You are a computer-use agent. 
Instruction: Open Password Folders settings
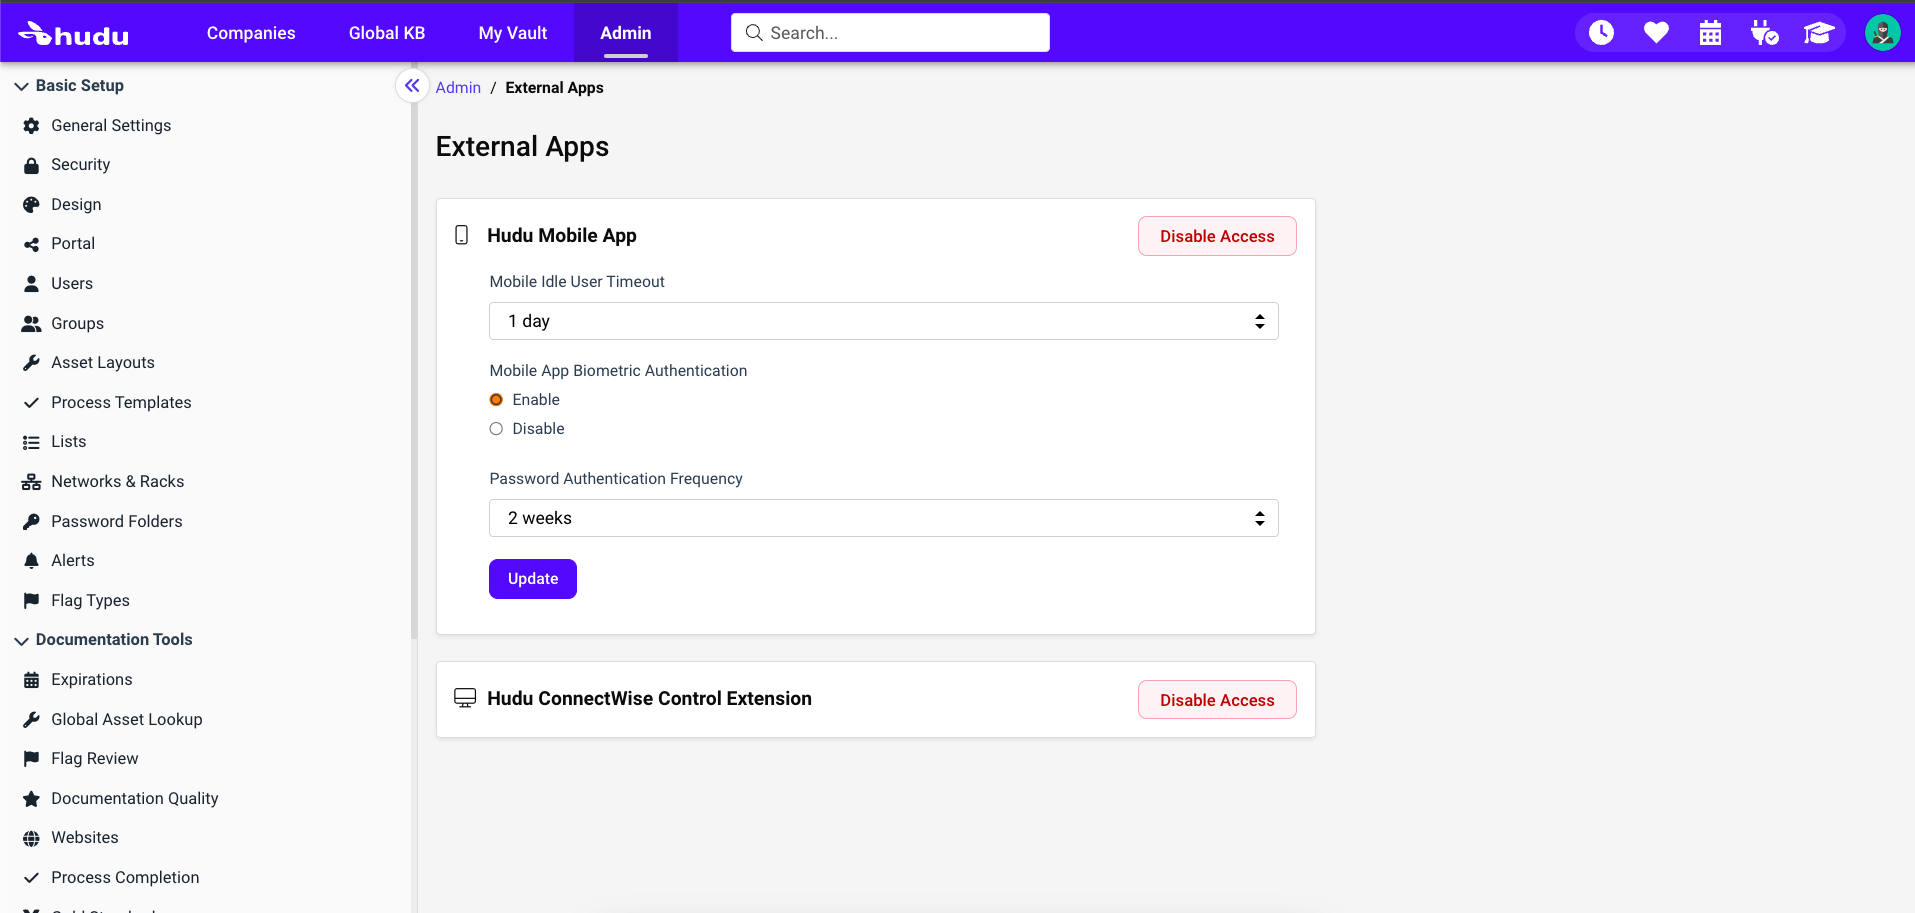pos(116,520)
